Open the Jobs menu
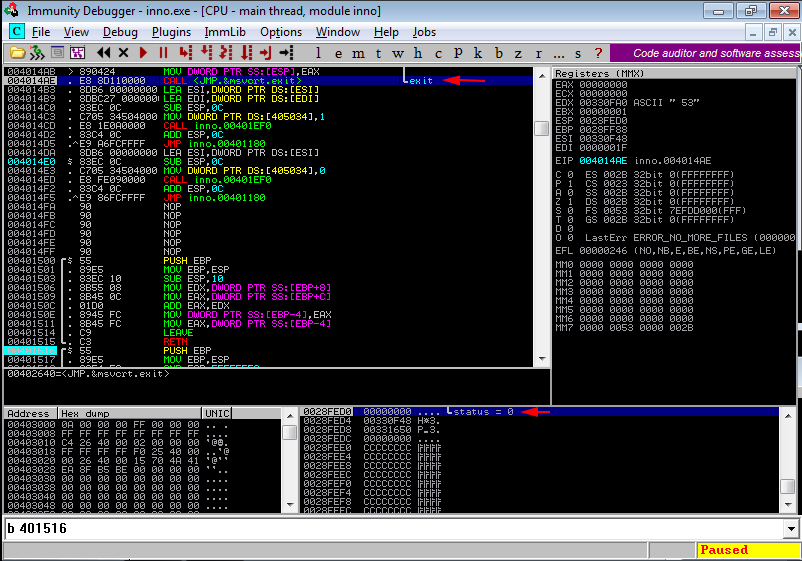The height and width of the screenshot is (561, 802). [x=424, y=32]
